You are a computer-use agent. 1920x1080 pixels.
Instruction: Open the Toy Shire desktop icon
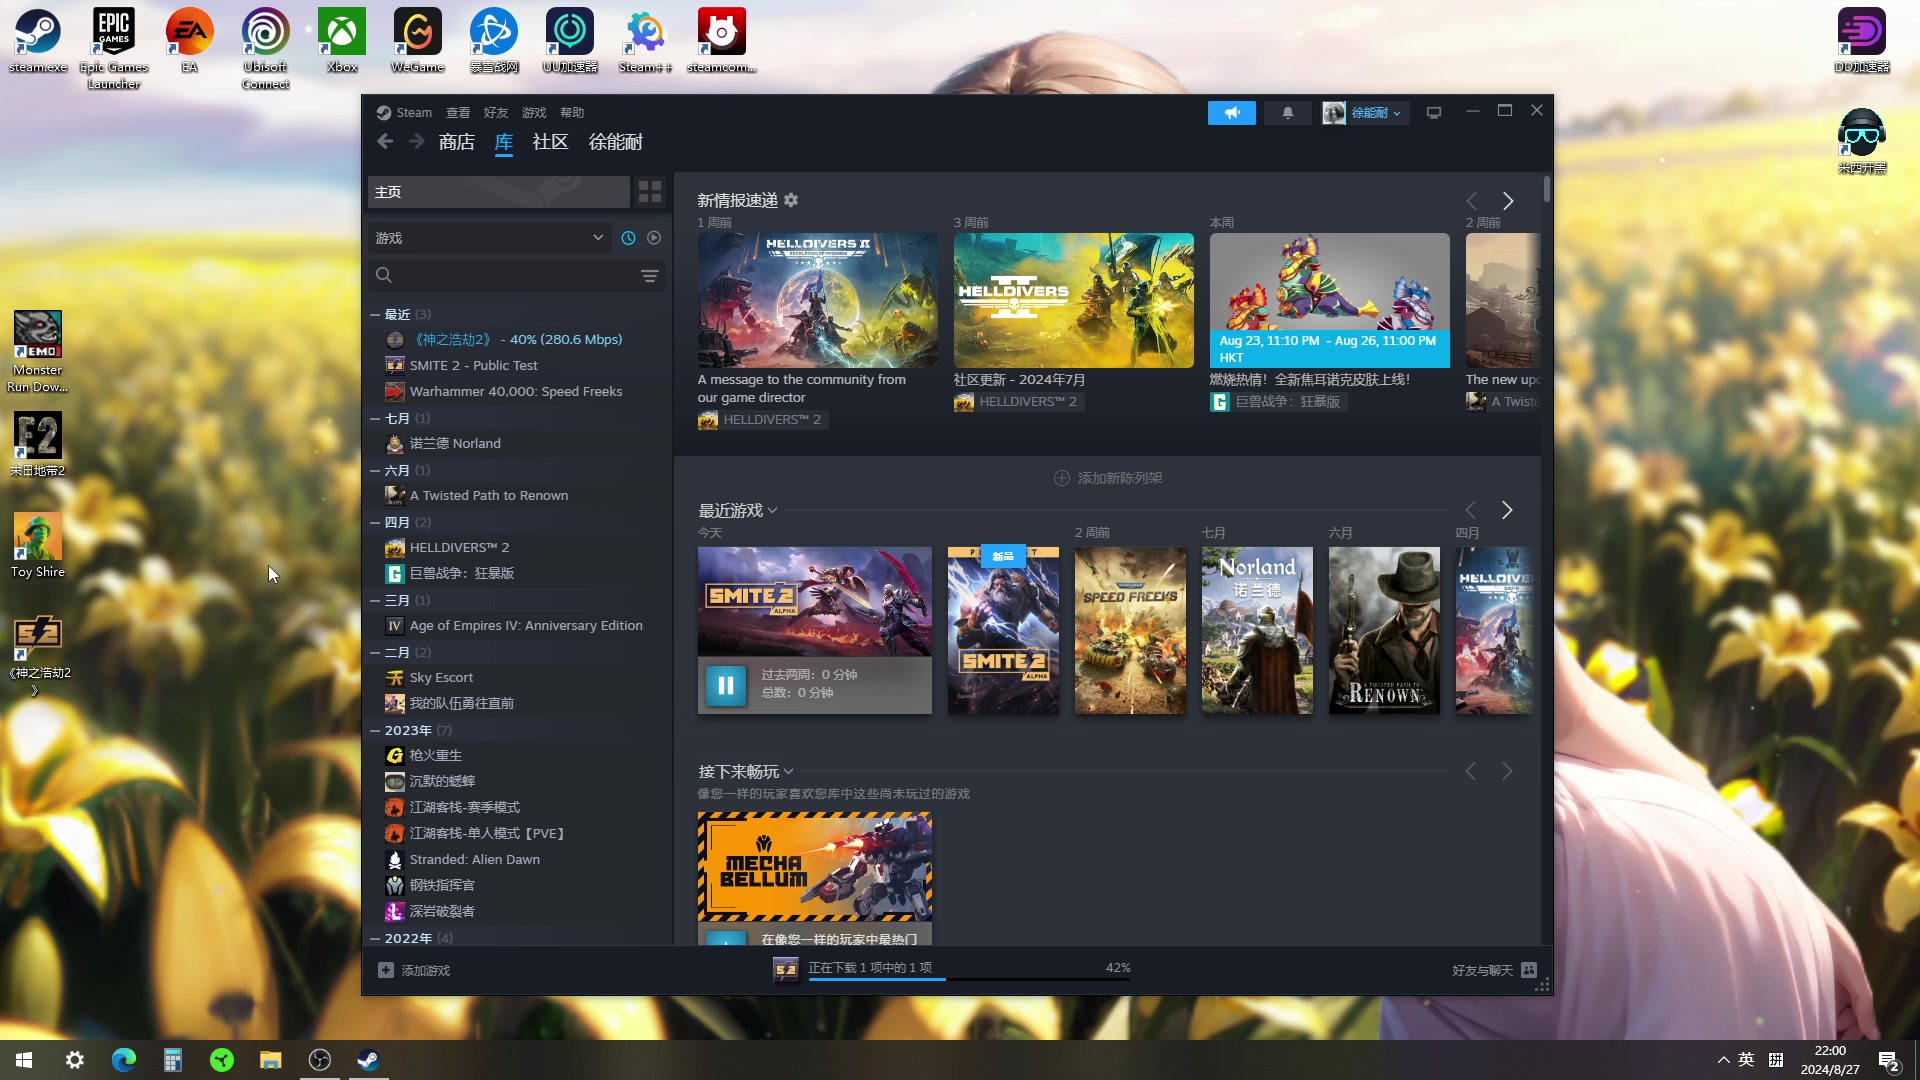[x=38, y=545]
